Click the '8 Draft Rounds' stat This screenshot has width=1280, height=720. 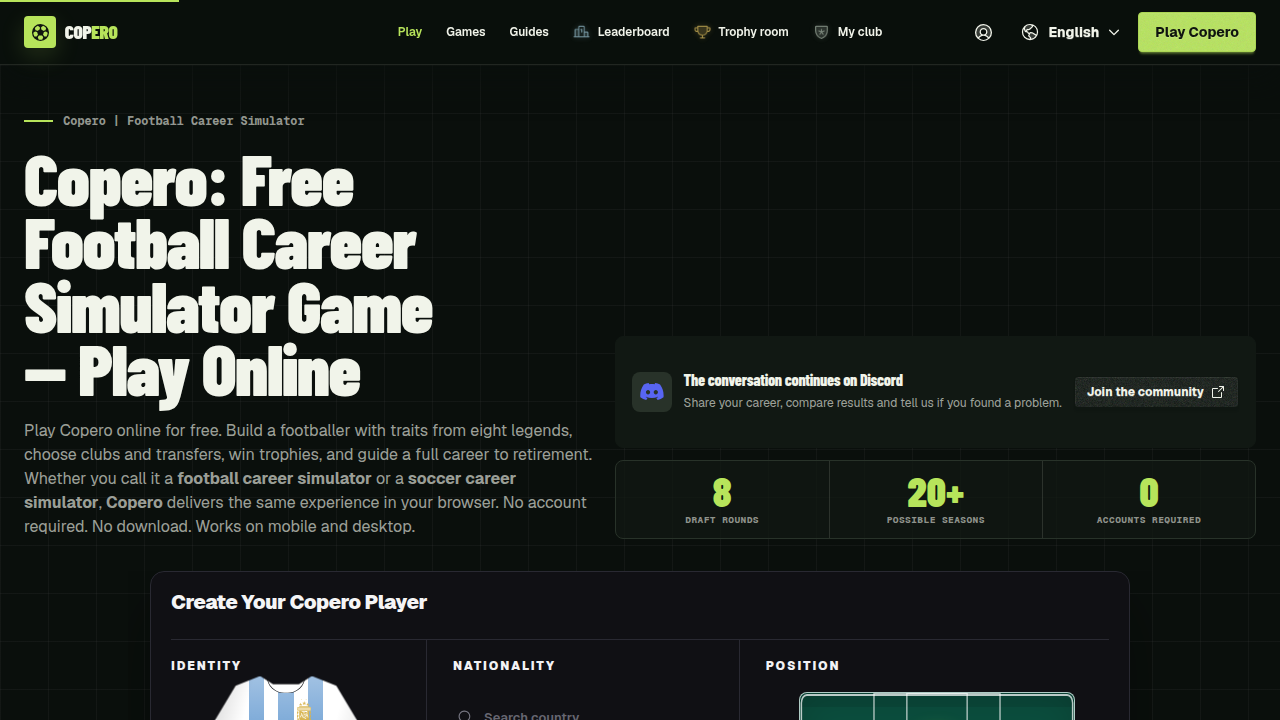722,499
